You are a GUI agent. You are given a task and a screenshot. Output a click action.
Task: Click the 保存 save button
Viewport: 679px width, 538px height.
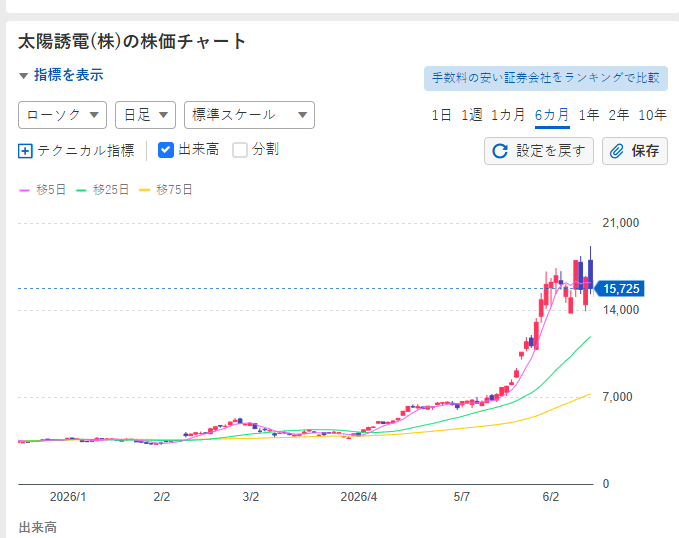(635, 151)
